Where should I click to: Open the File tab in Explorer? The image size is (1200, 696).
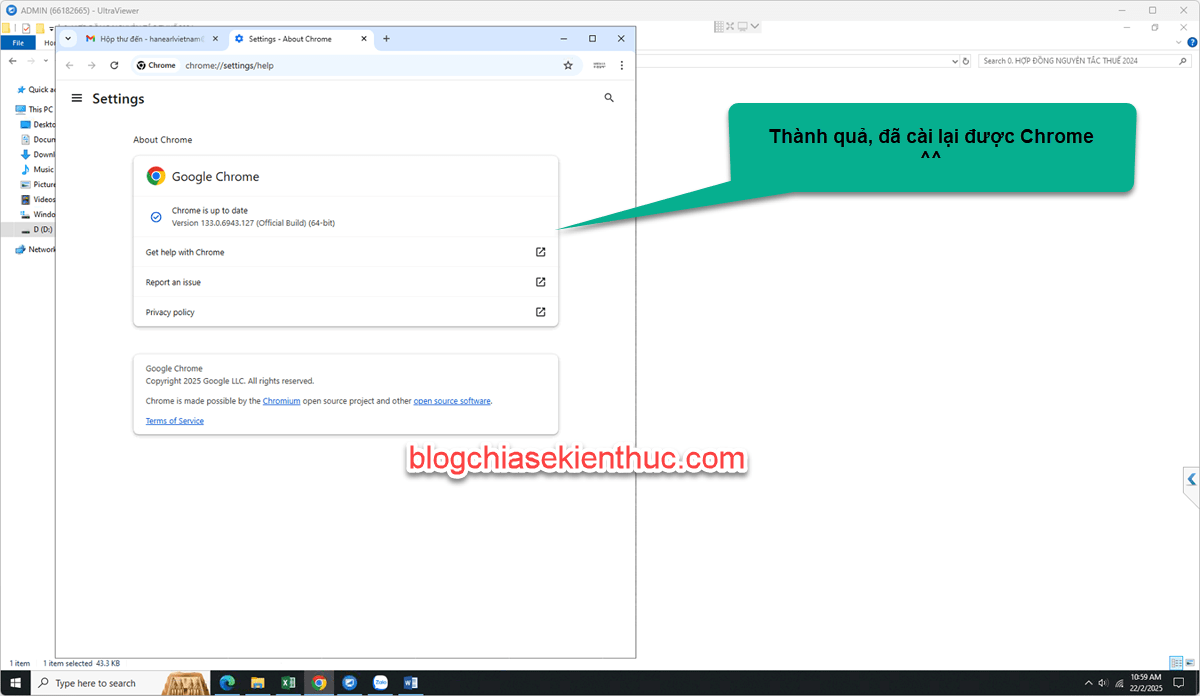click(18, 43)
